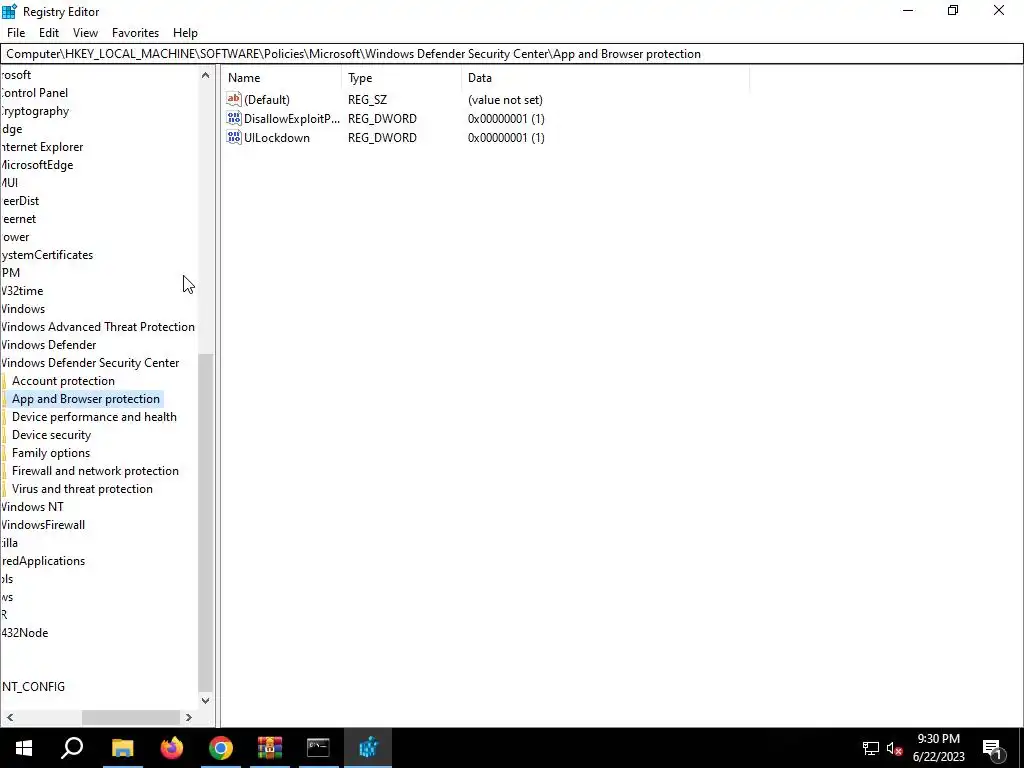Select App and Browser protection key
This screenshot has height=768, width=1024.
pos(86,399)
